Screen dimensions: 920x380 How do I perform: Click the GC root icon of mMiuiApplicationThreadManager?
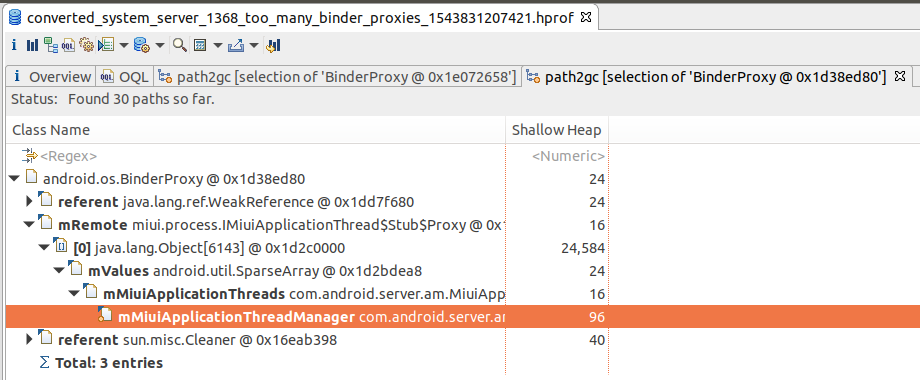pos(104,315)
